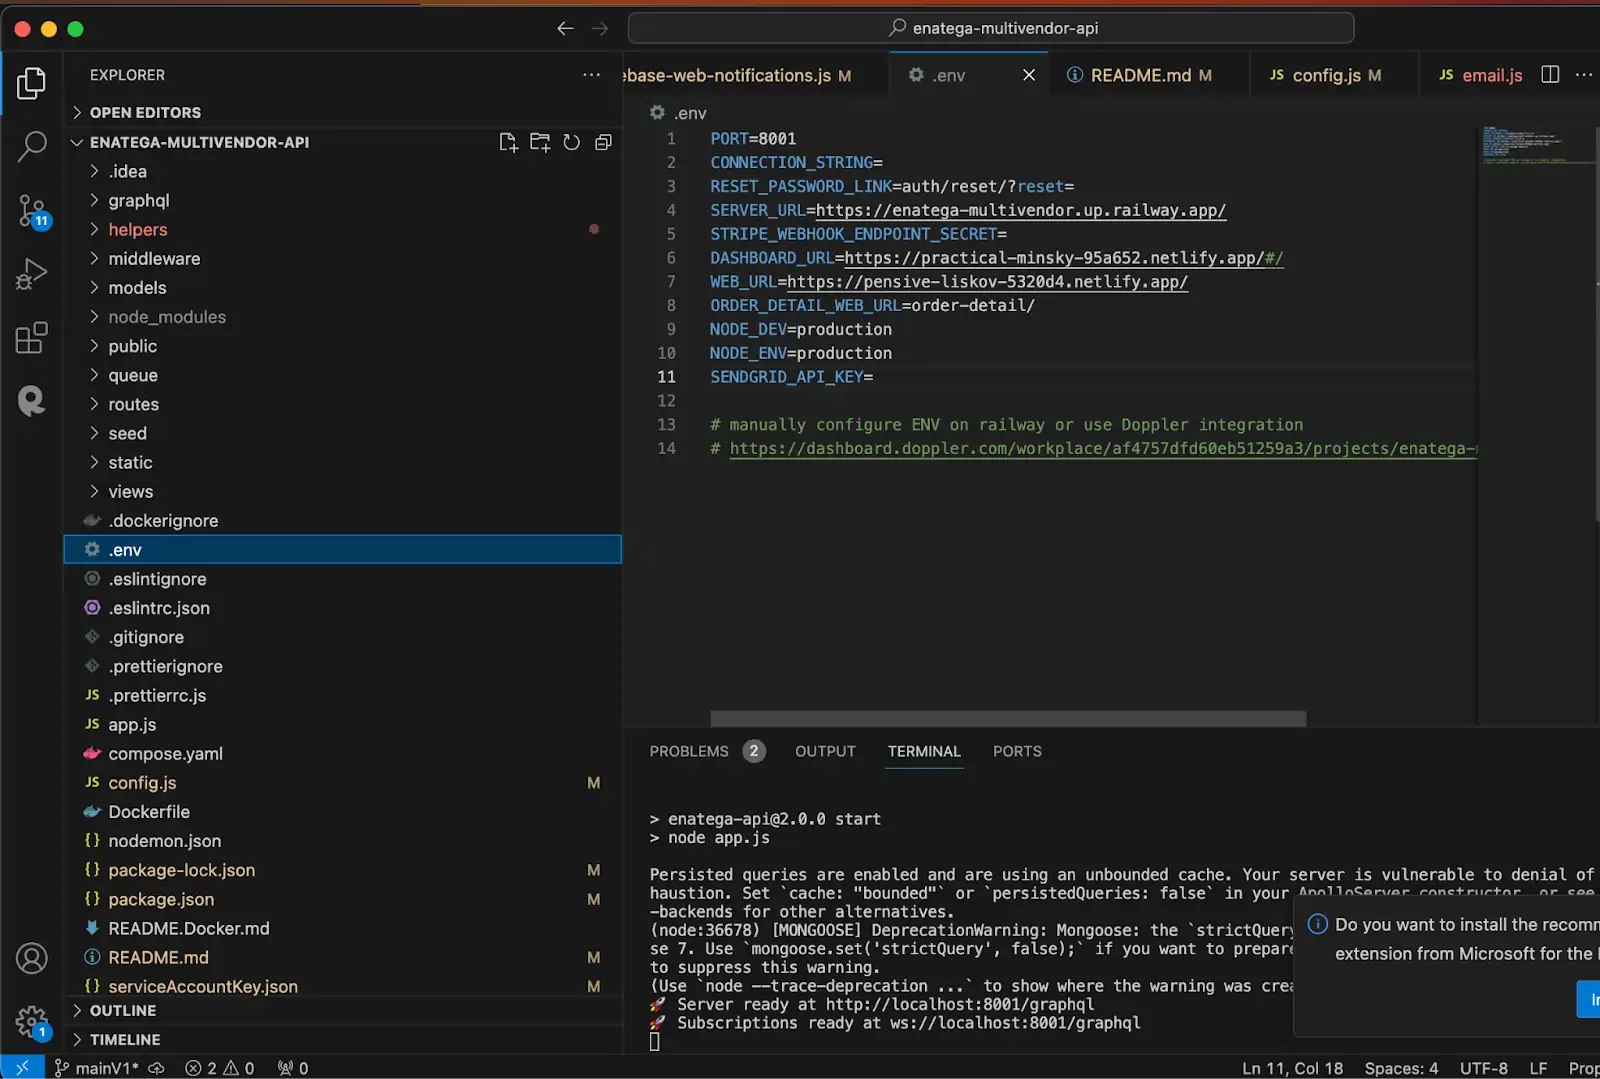Collapse all folders in explorer
This screenshot has width=1600, height=1079.
[x=603, y=143]
